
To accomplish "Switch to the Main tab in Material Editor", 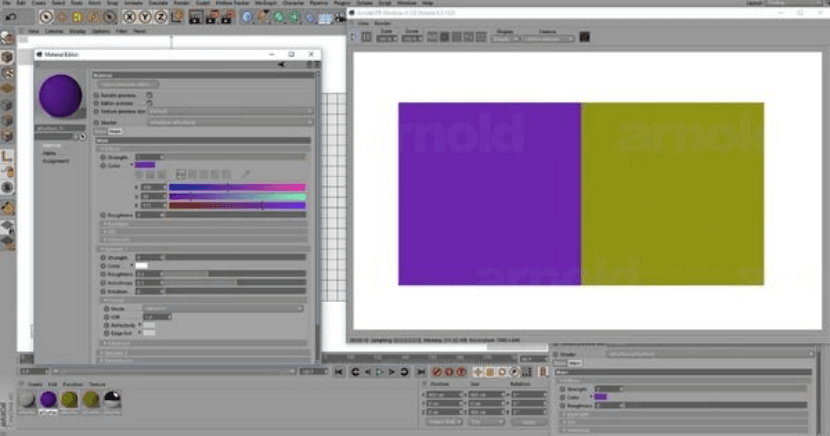I will click(115, 131).
